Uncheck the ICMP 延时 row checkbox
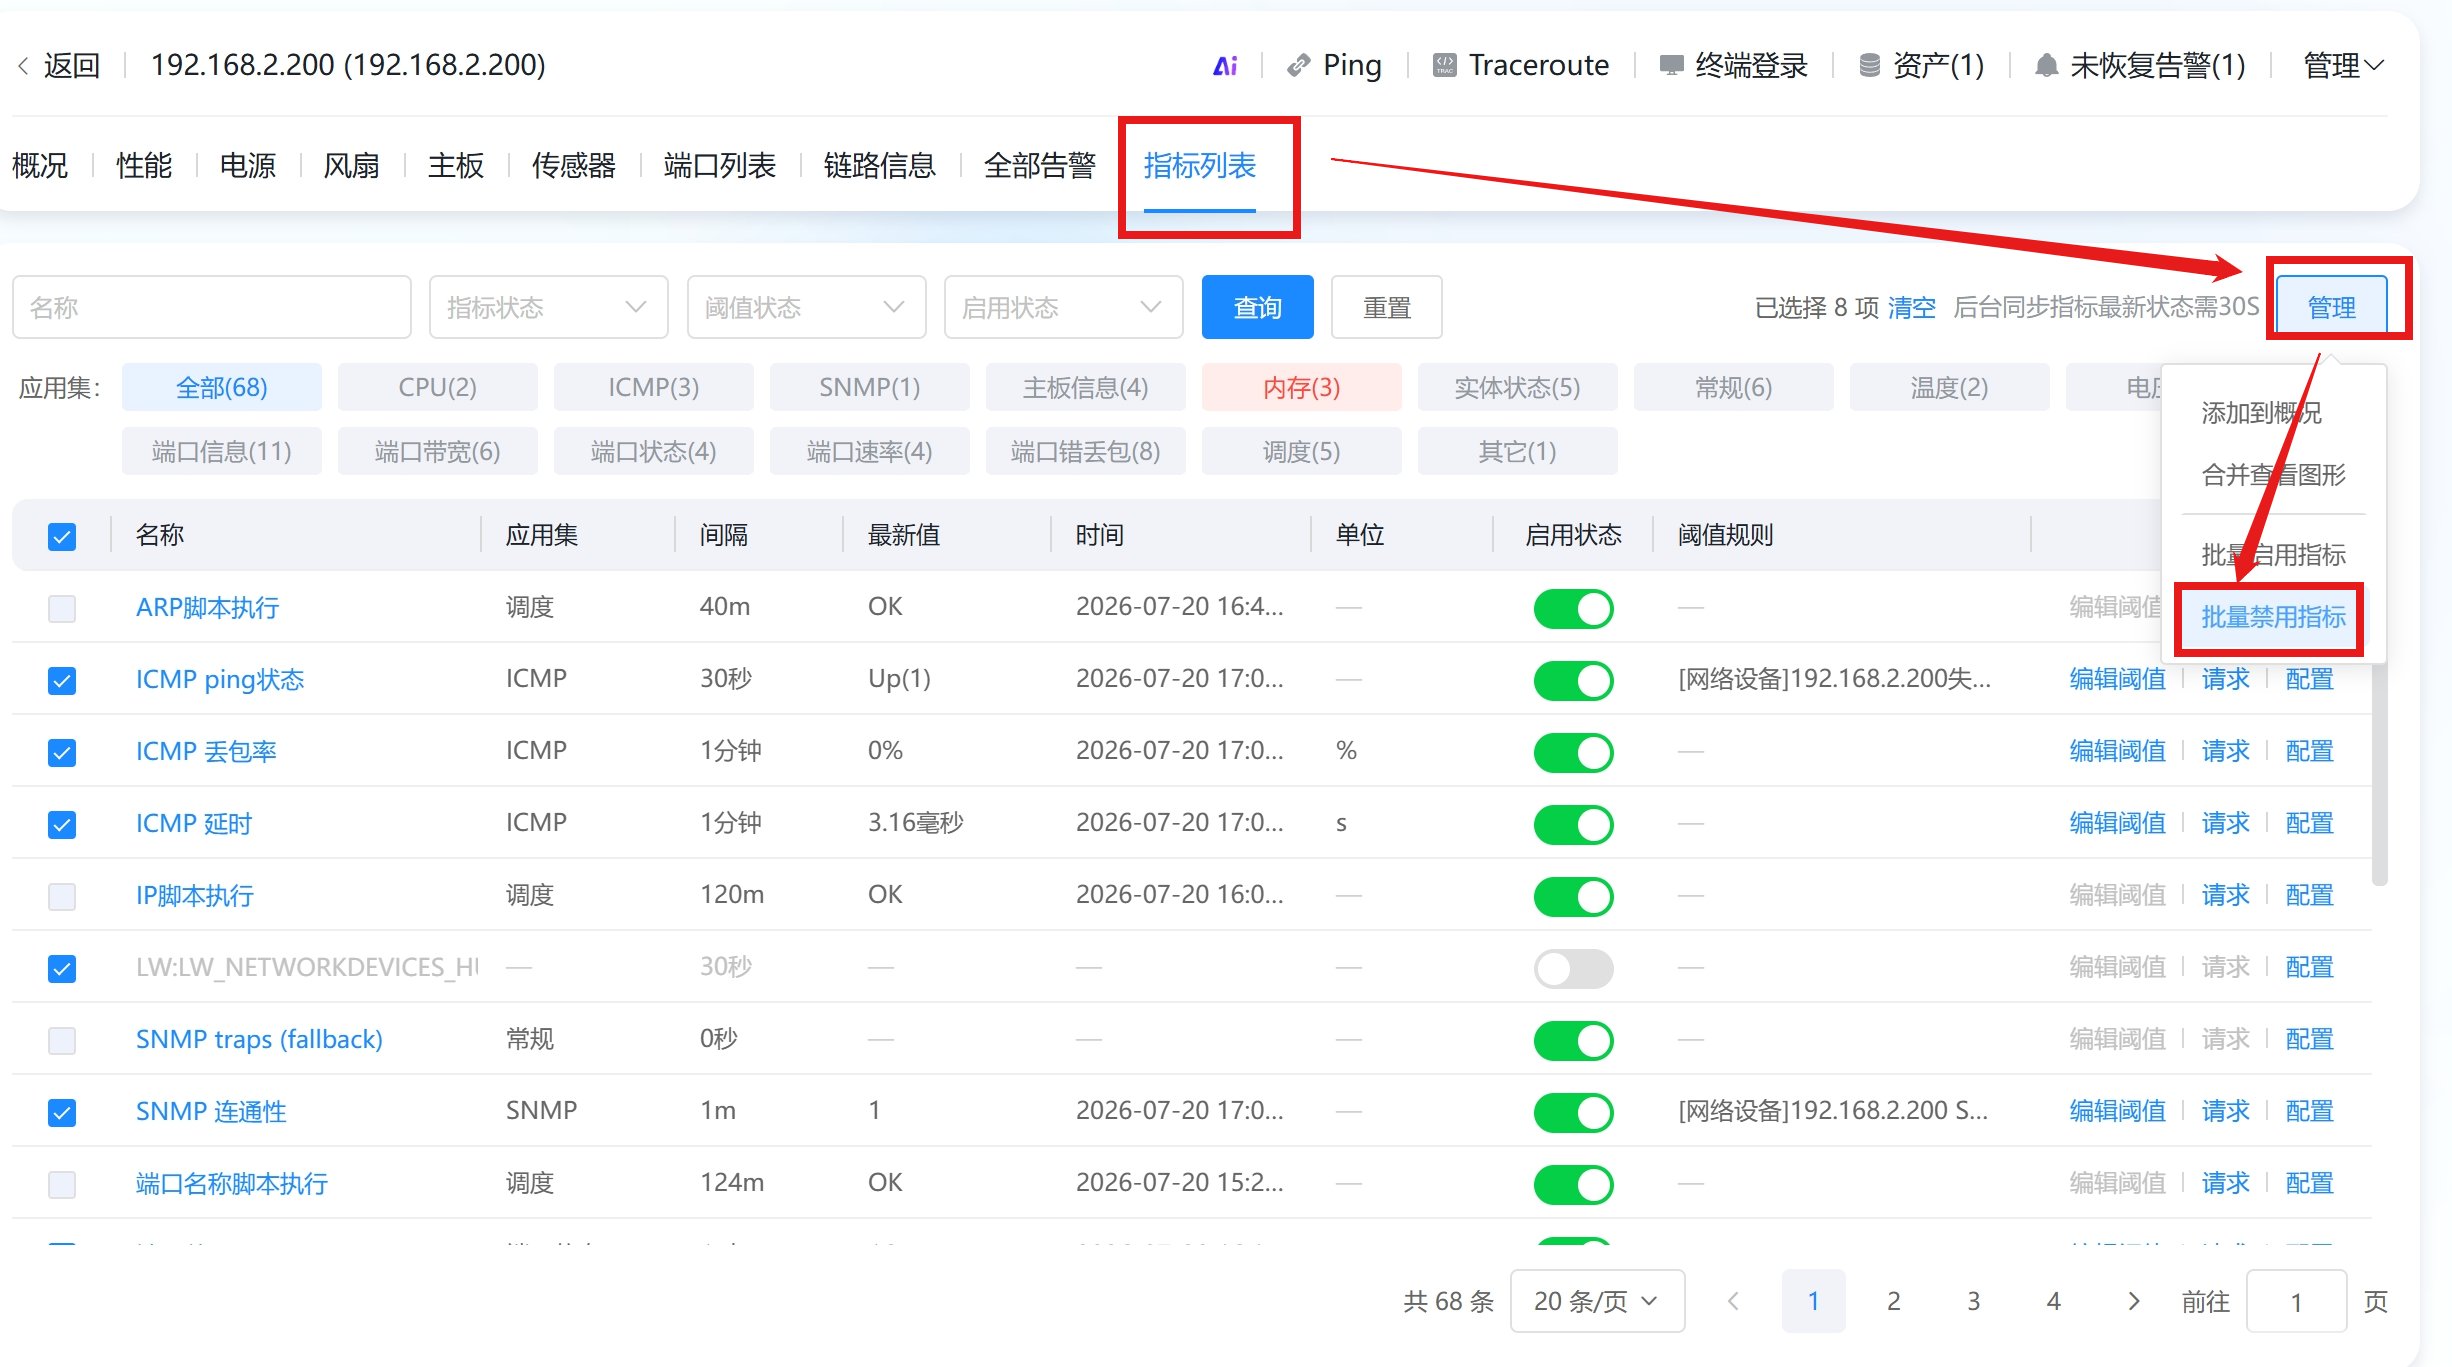 coord(62,824)
